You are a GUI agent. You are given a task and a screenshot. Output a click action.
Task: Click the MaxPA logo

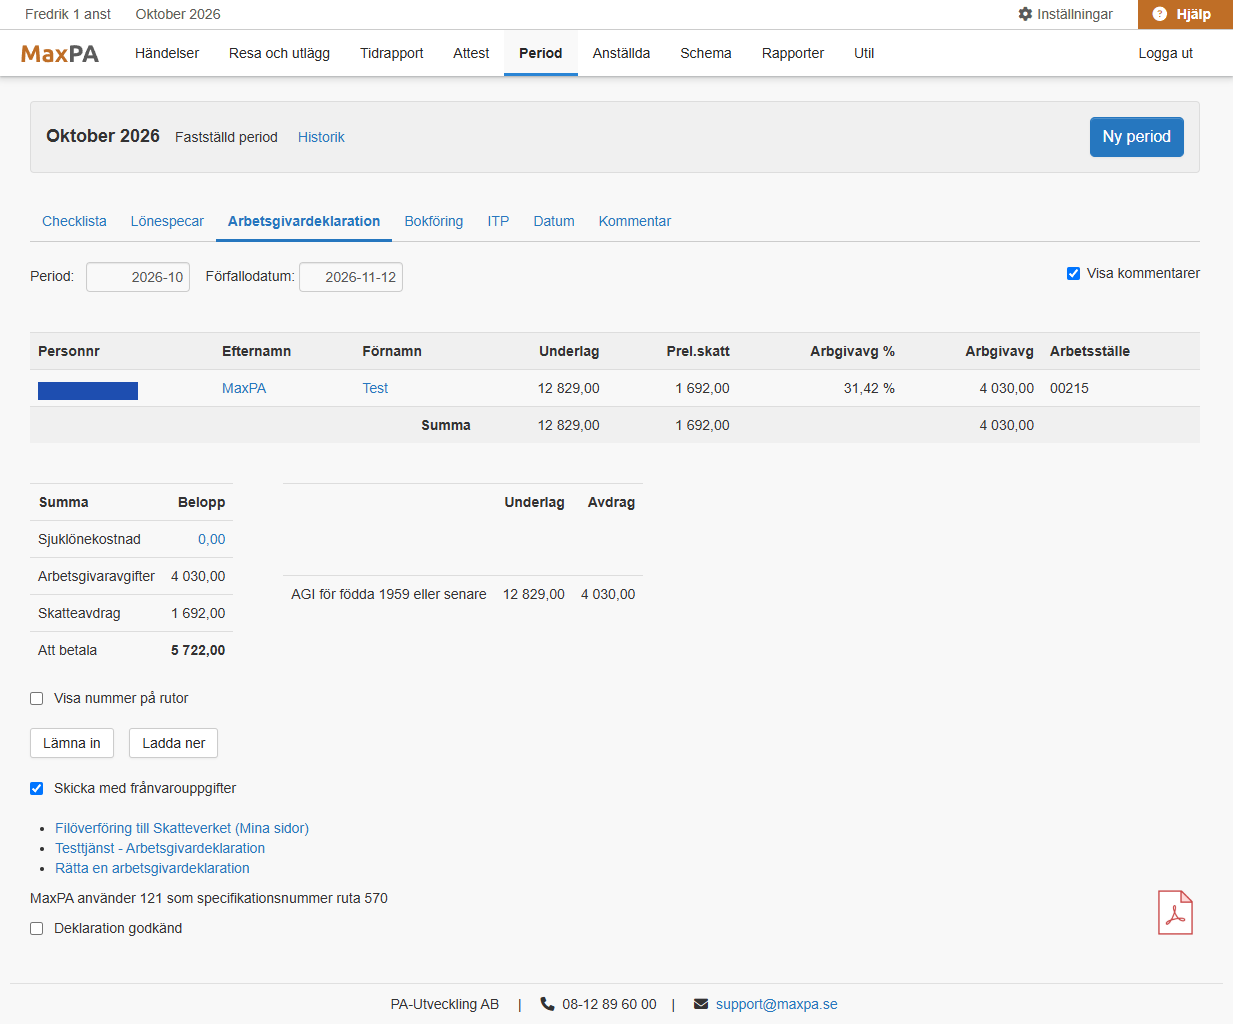[60, 54]
